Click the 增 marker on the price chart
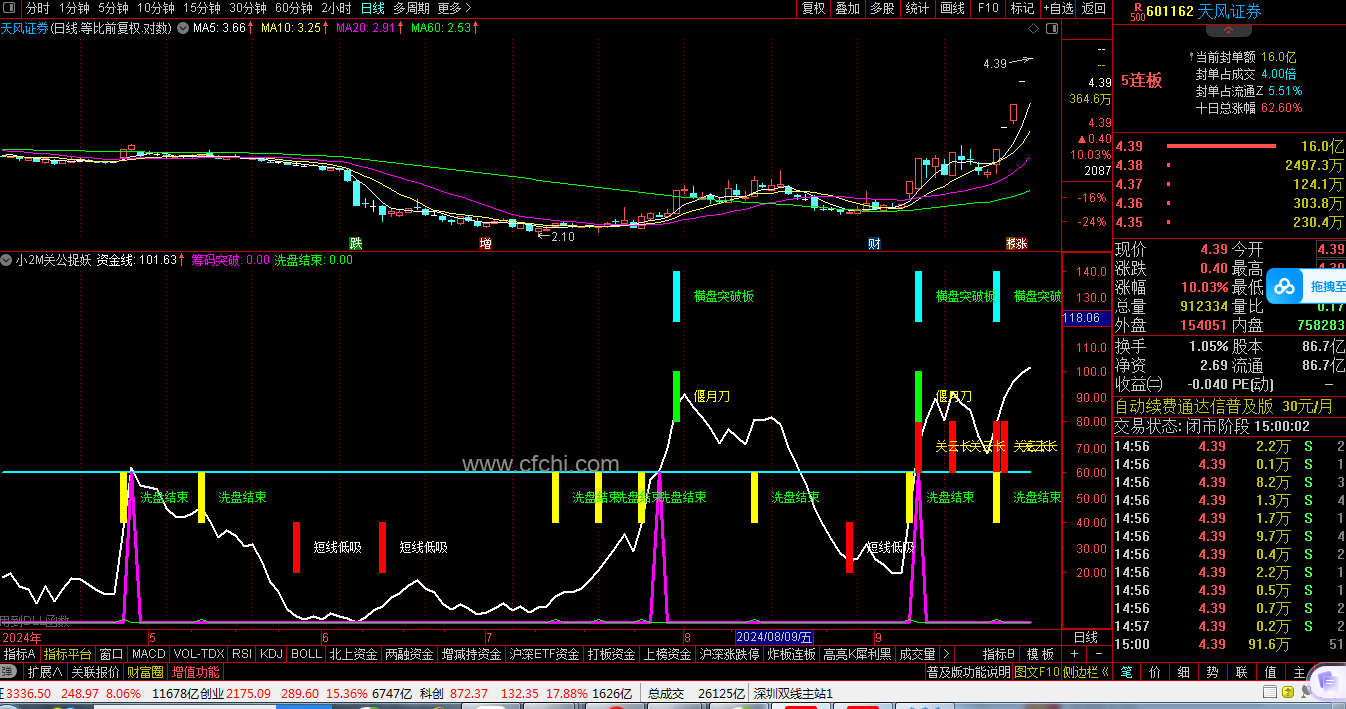The height and width of the screenshot is (709, 1346). [x=486, y=243]
